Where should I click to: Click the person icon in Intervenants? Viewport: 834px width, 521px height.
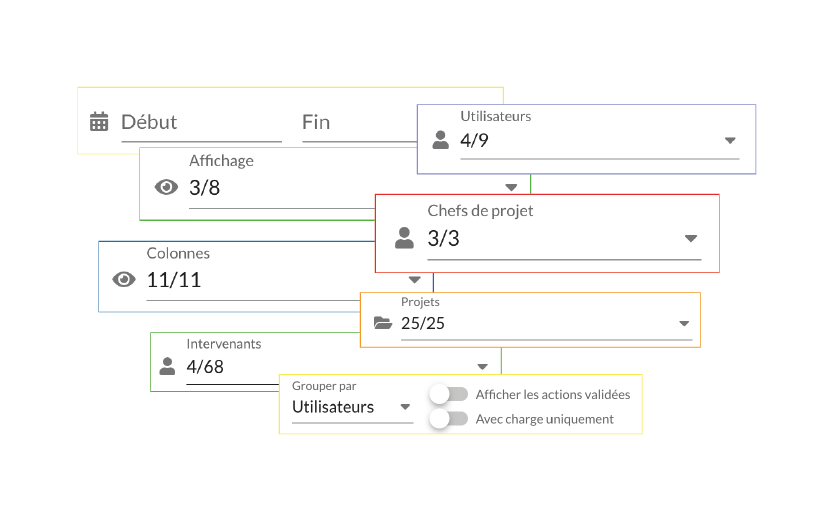pyautogui.click(x=167, y=366)
